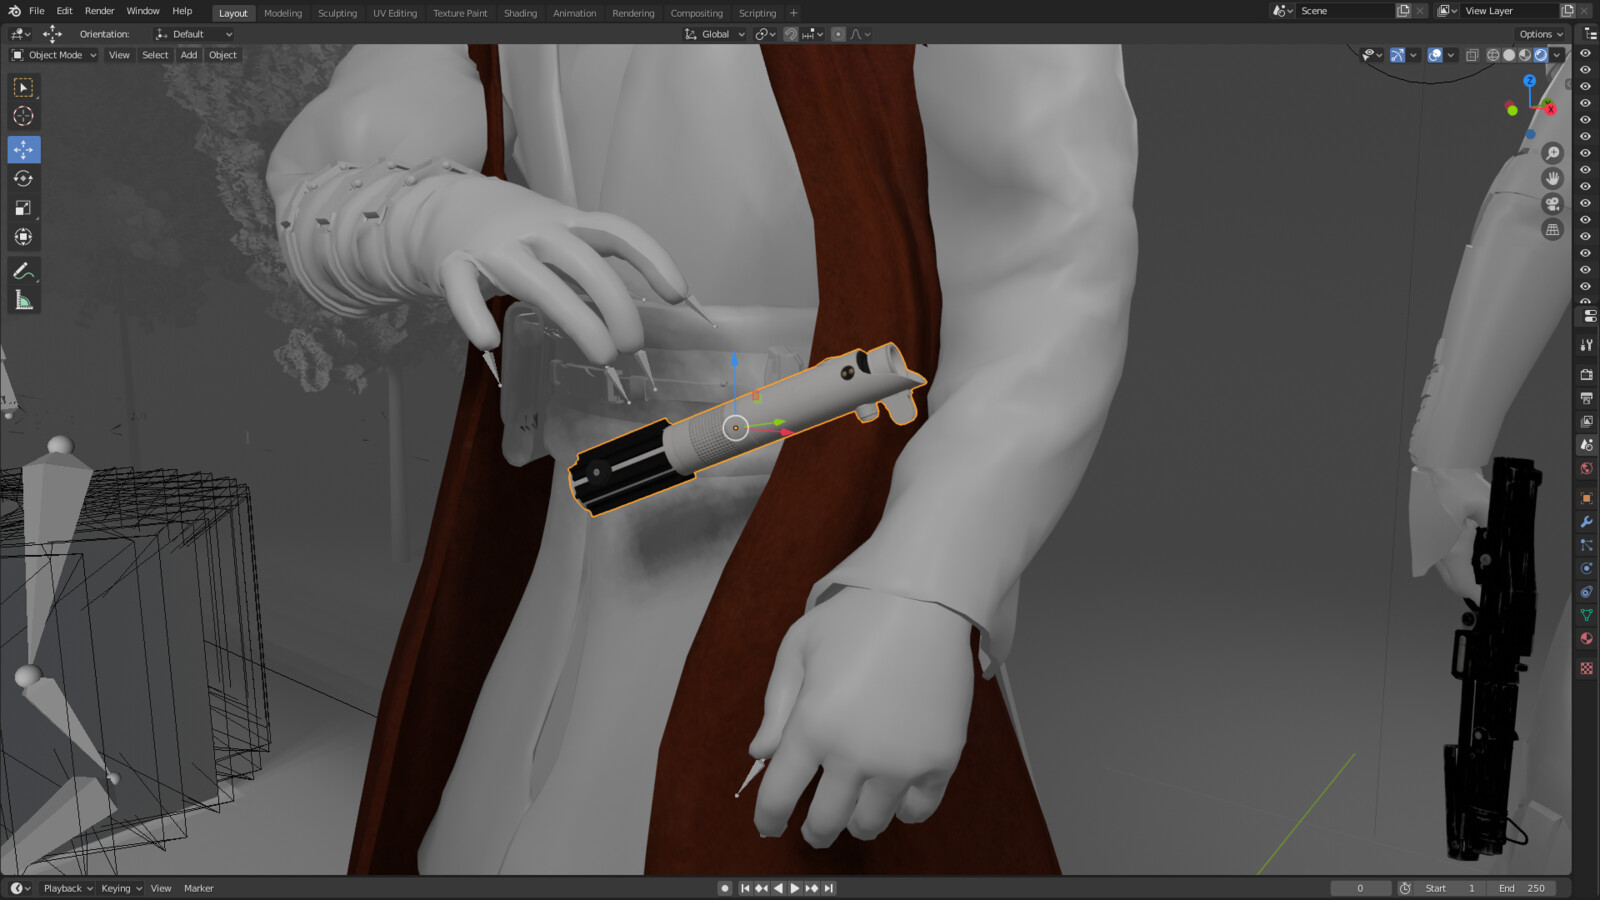The image size is (1600, 900).
Task: Open the Window menu
Action: 143,11
